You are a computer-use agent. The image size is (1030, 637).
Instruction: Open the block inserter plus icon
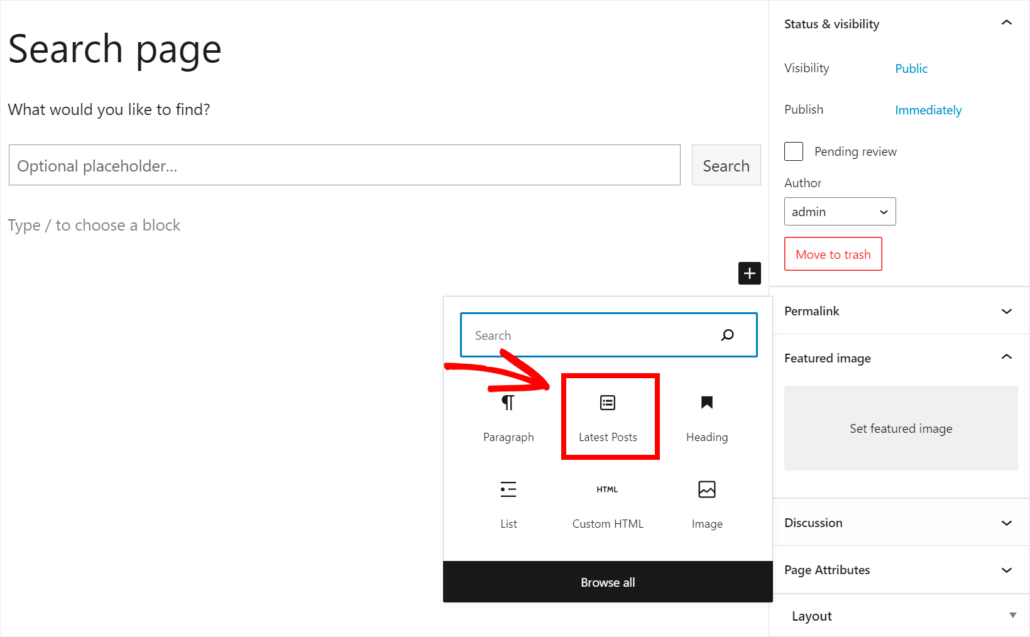[x=749, y=272]
